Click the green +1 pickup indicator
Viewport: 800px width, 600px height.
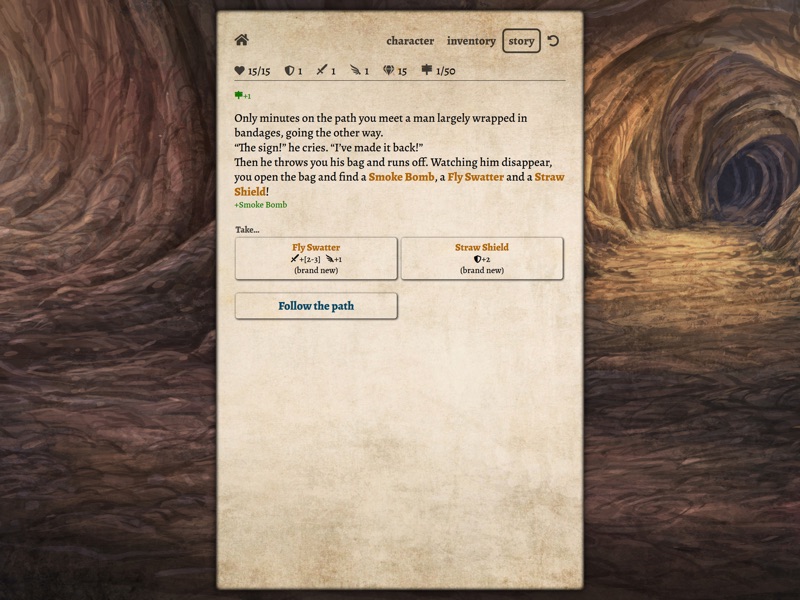click(x=238, y=95)
